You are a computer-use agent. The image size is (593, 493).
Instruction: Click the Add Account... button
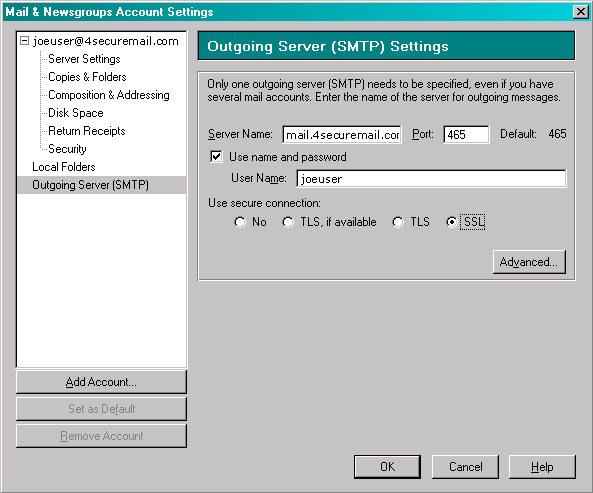[x=101, y=382]
